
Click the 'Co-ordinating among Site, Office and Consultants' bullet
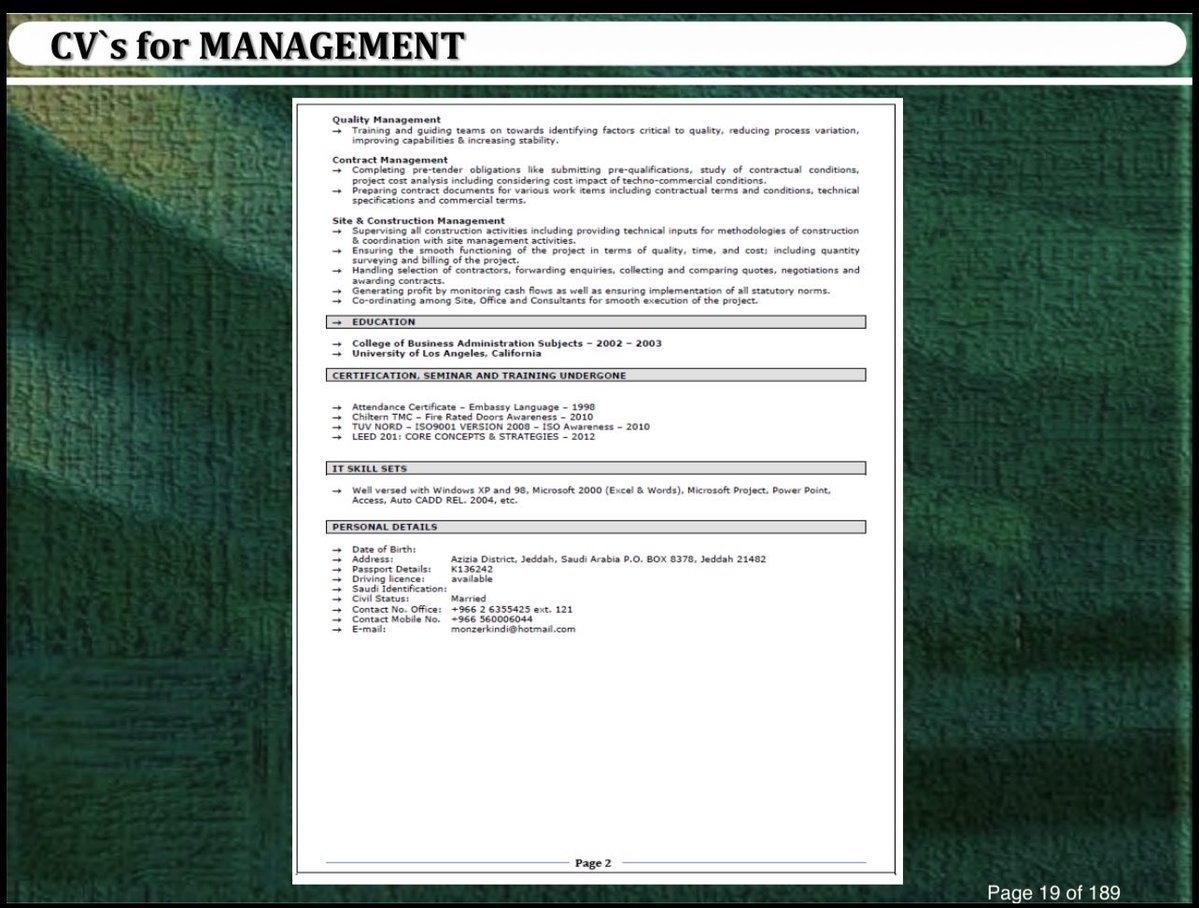point(554,301)
